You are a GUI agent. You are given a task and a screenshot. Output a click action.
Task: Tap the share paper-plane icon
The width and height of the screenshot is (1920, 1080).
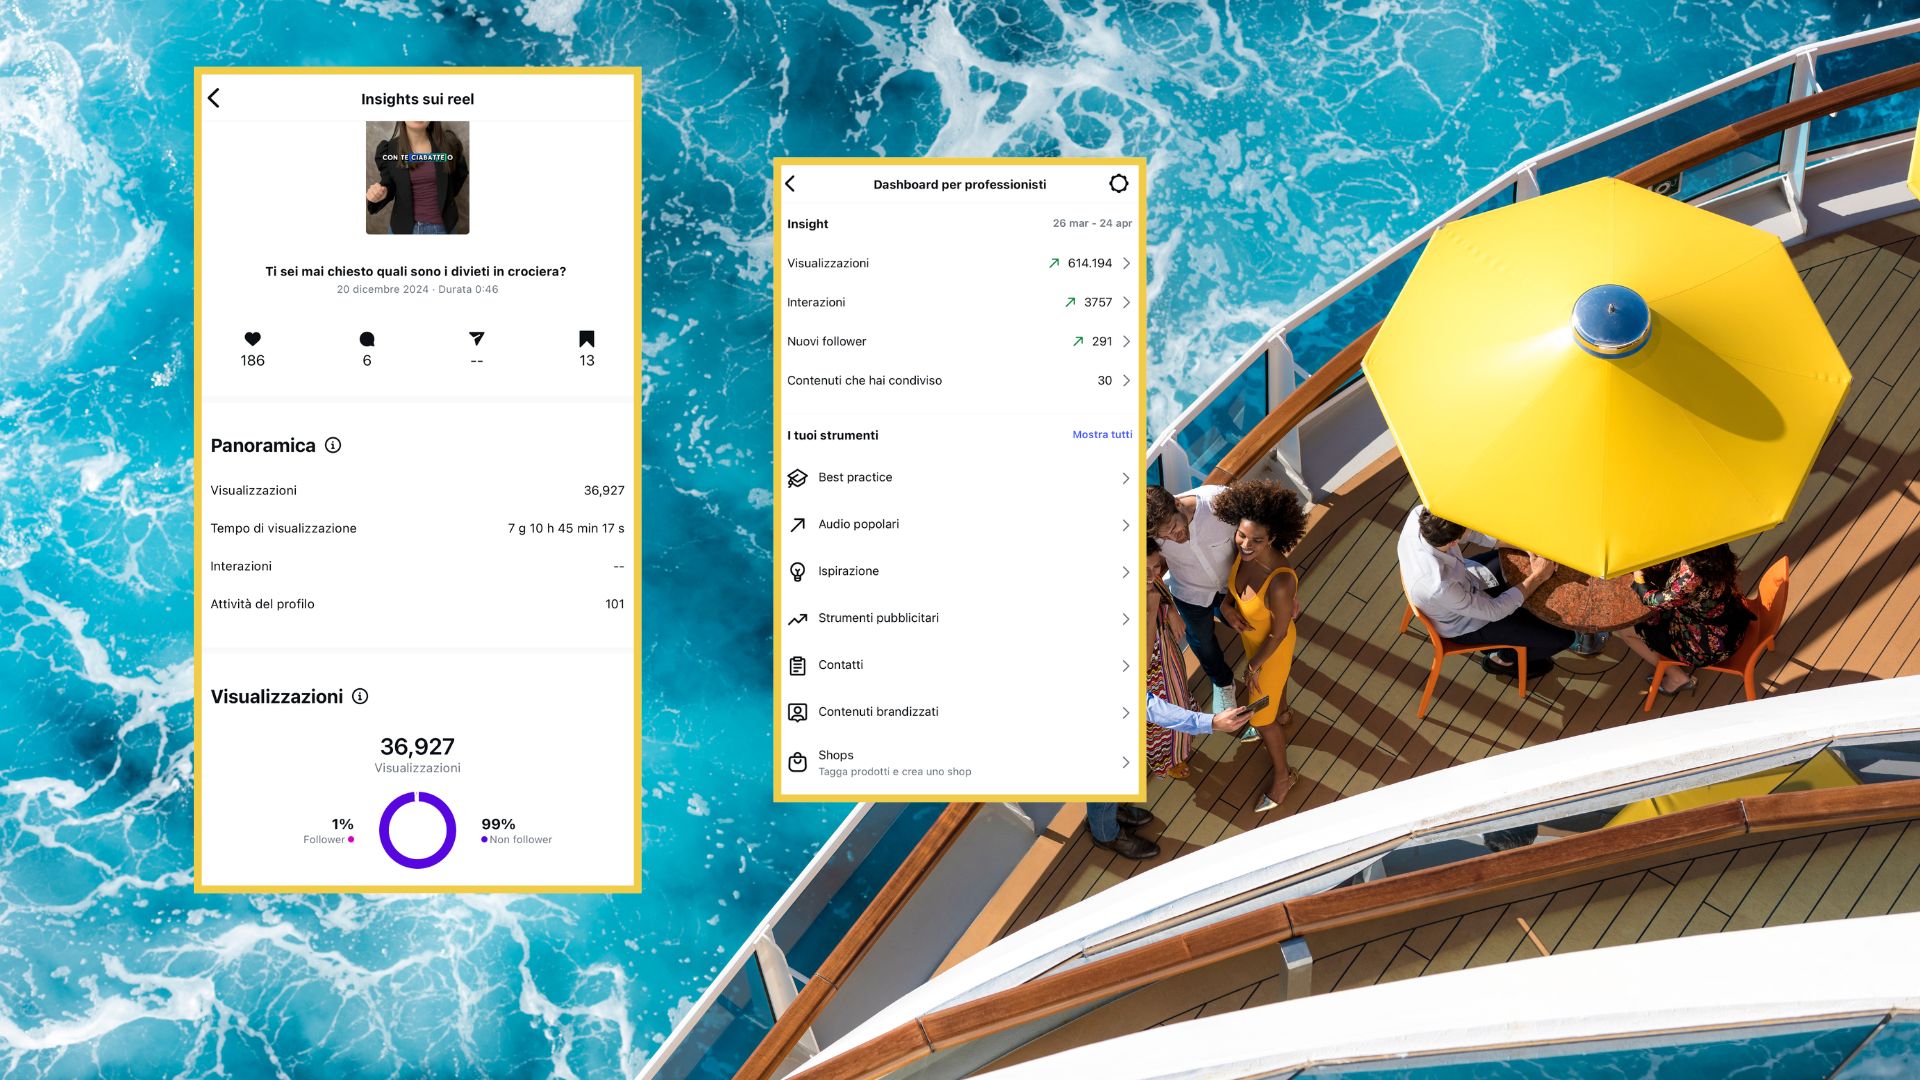476,339
